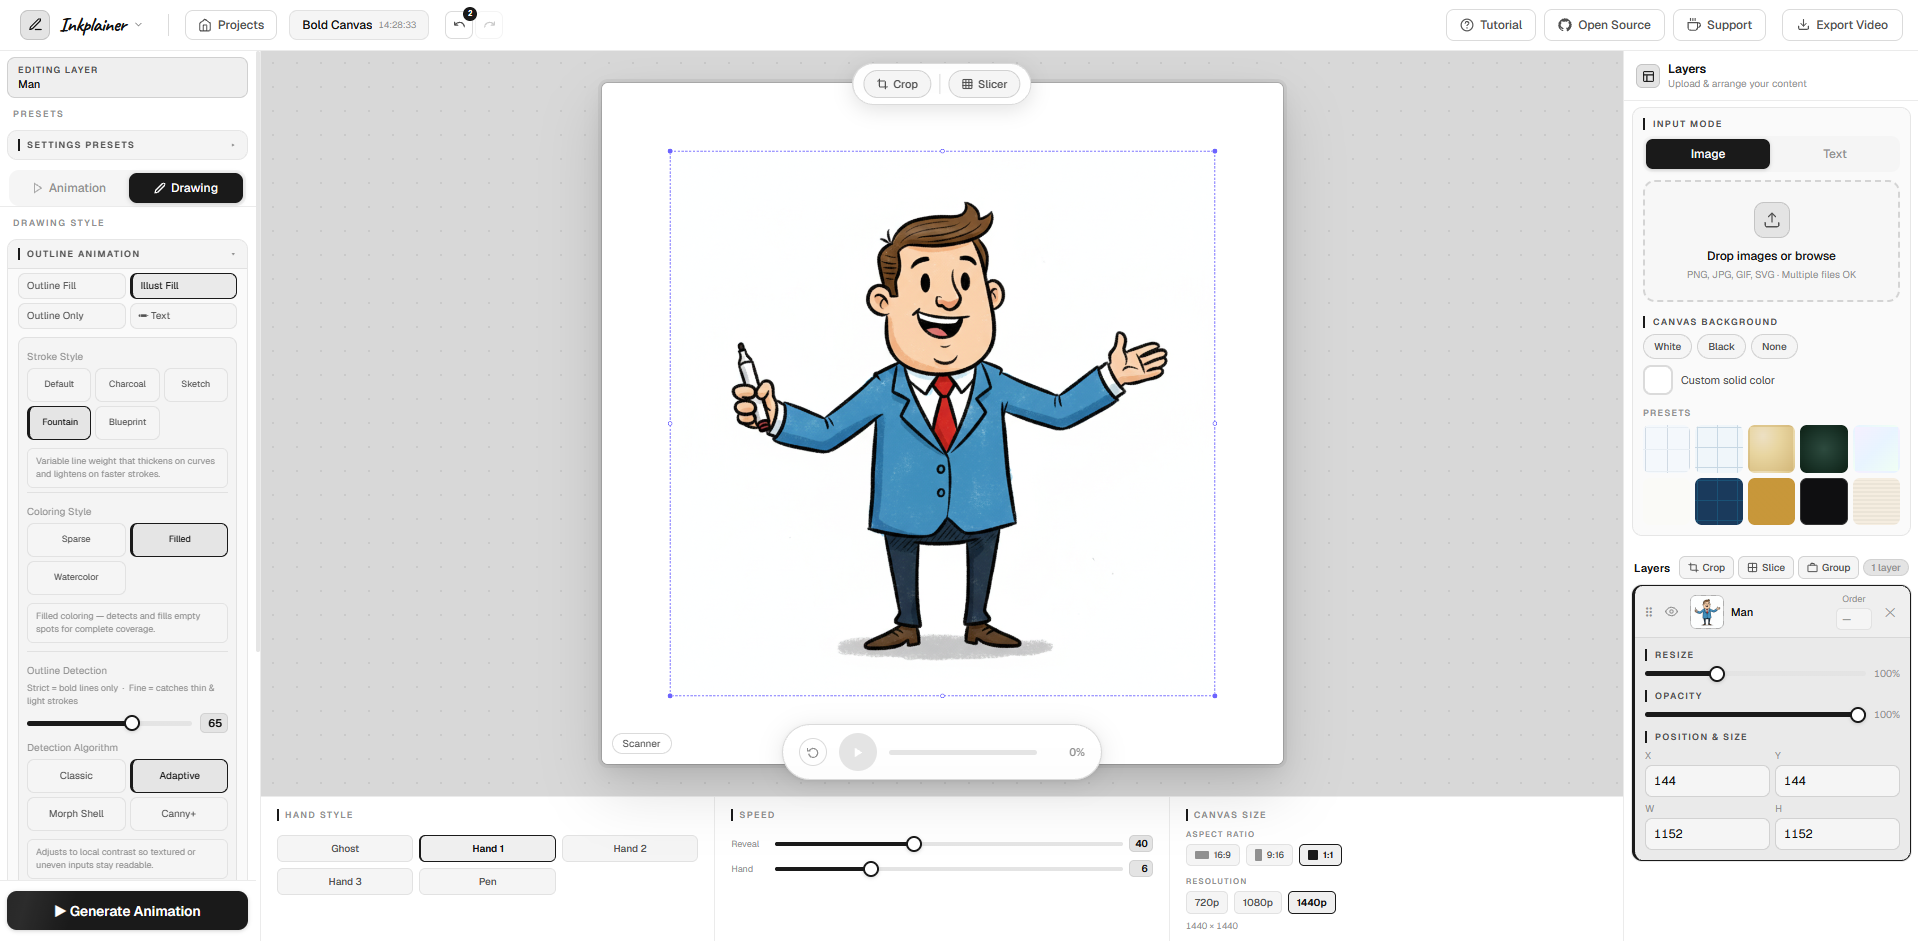
Task: Open the custom solid color swatch
Action: [1658, 380]
